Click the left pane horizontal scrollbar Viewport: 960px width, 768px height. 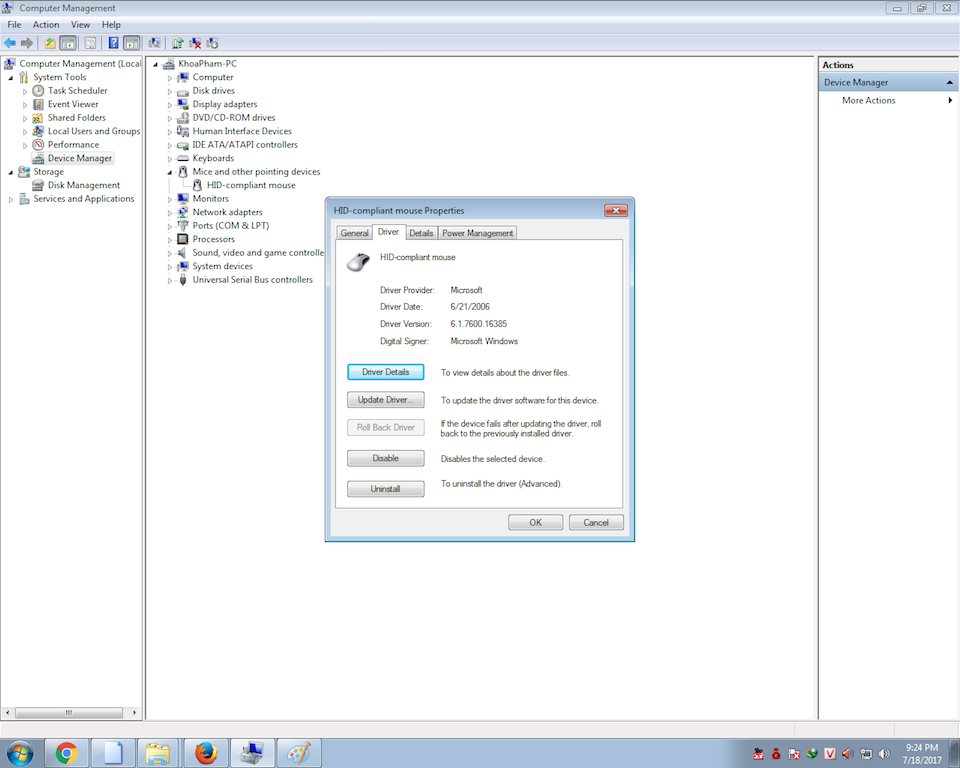coord(71,713)
